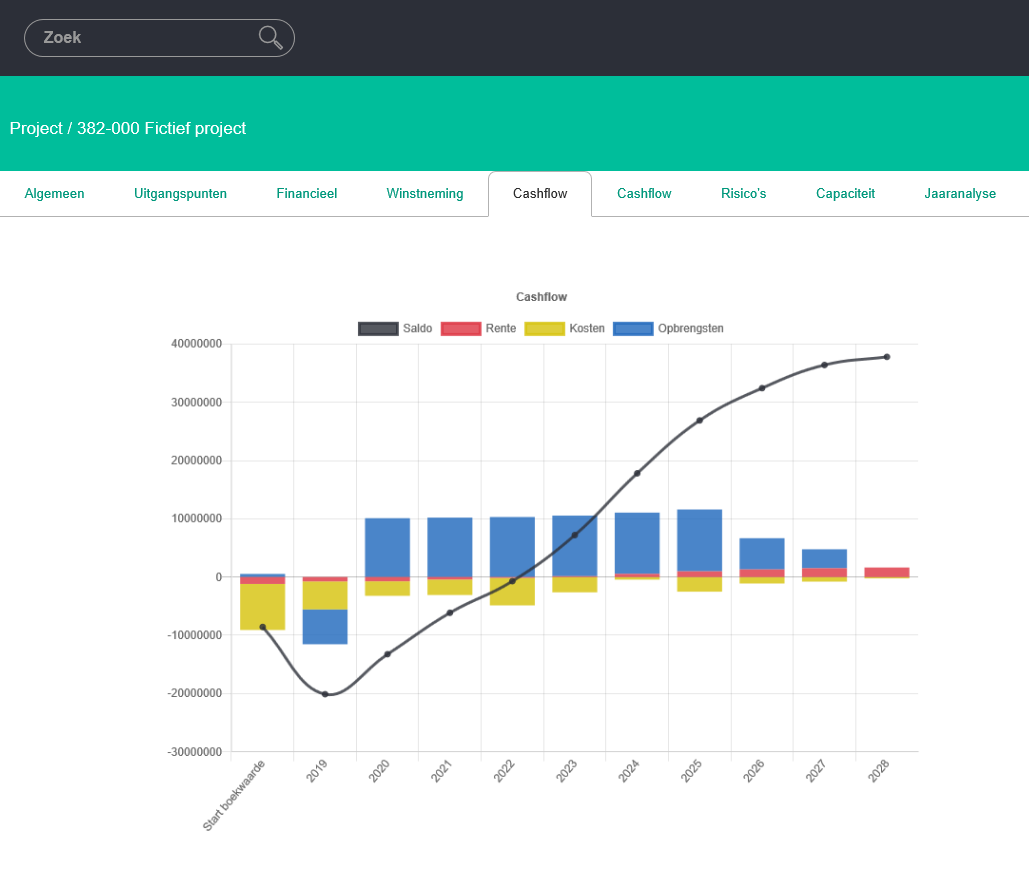Click the Project breadcrumb title
The width and height of the screenshot is (1029, 895).
pyautogui.click(x=128, y=128)
